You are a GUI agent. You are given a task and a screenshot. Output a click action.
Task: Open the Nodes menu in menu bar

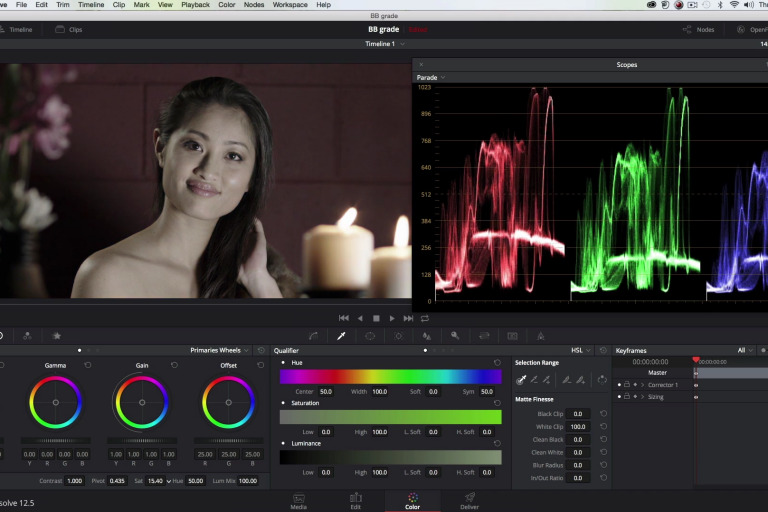(x=253, y=5)
